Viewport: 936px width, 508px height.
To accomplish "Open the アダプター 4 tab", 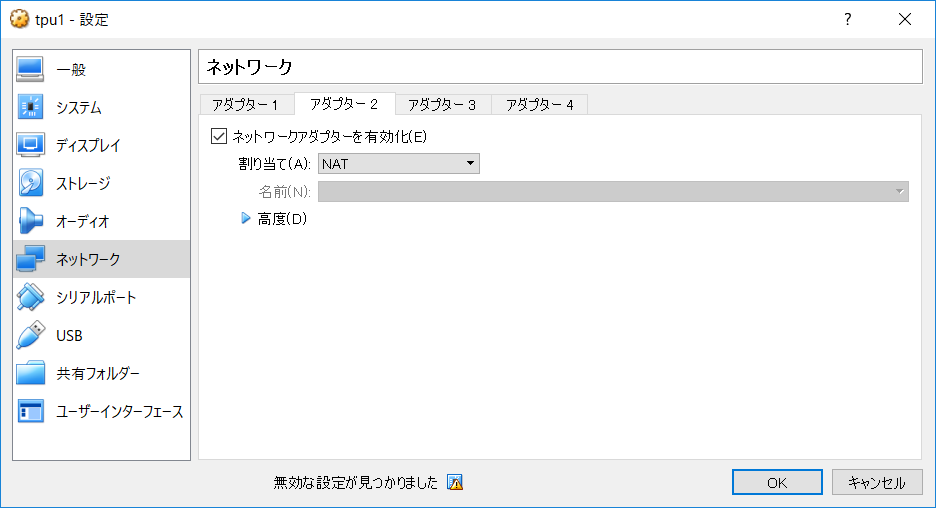I will (x=539, y=105).
